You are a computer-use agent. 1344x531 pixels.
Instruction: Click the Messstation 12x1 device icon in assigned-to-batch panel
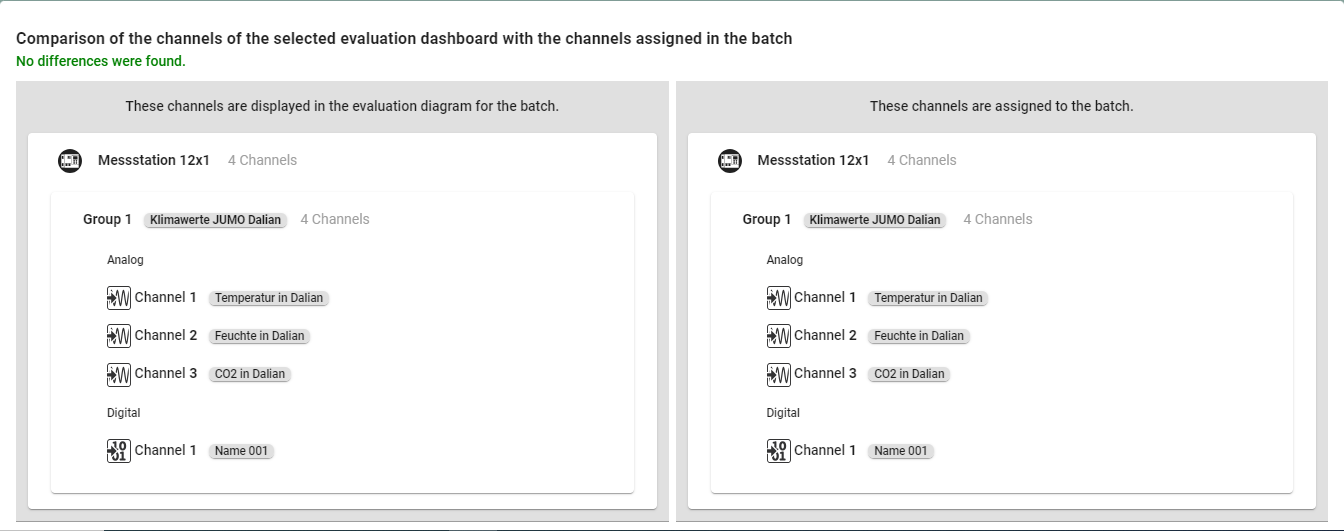pyautogui.click(x=730, y=160)
